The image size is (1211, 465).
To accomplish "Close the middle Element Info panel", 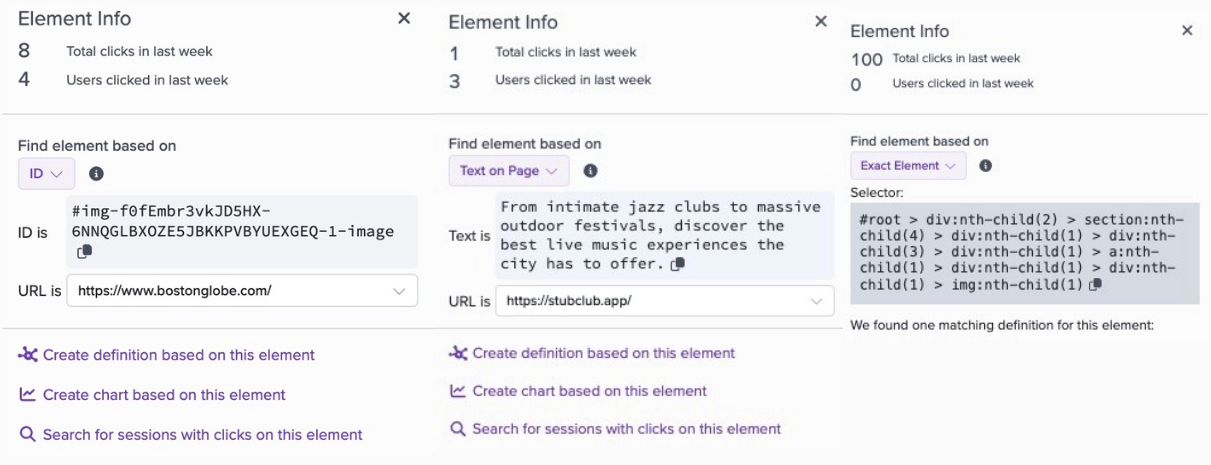I will (x=821, y=21).
